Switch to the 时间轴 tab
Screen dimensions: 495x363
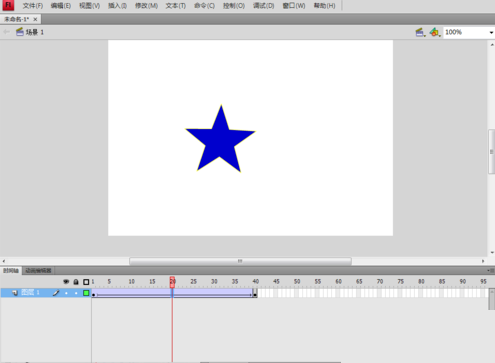[x=11, y=271]
